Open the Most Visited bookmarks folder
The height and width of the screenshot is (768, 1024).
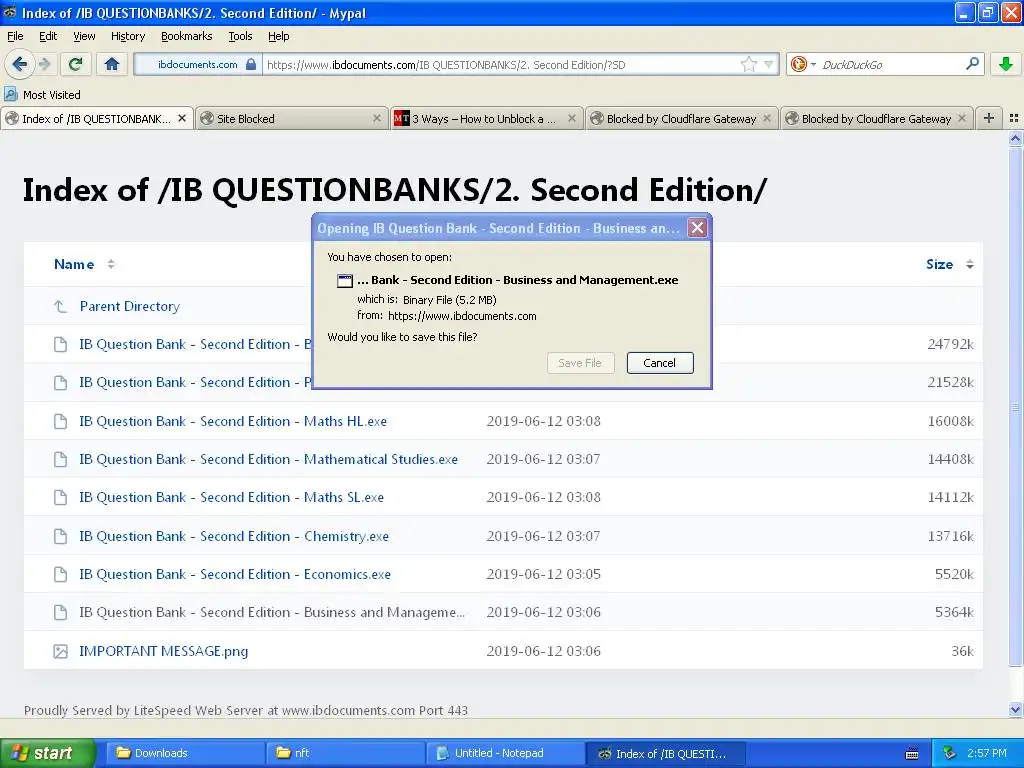(x=43, y=95)
